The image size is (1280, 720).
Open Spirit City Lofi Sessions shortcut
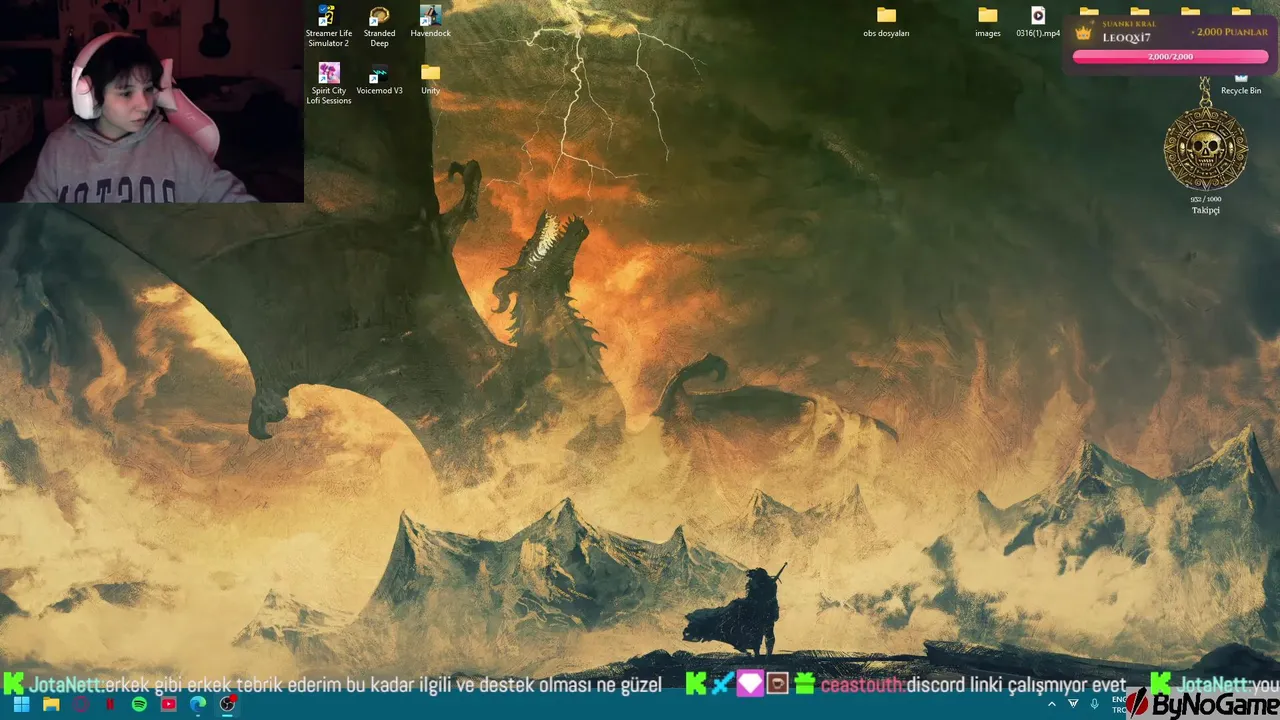click(328, 84)
